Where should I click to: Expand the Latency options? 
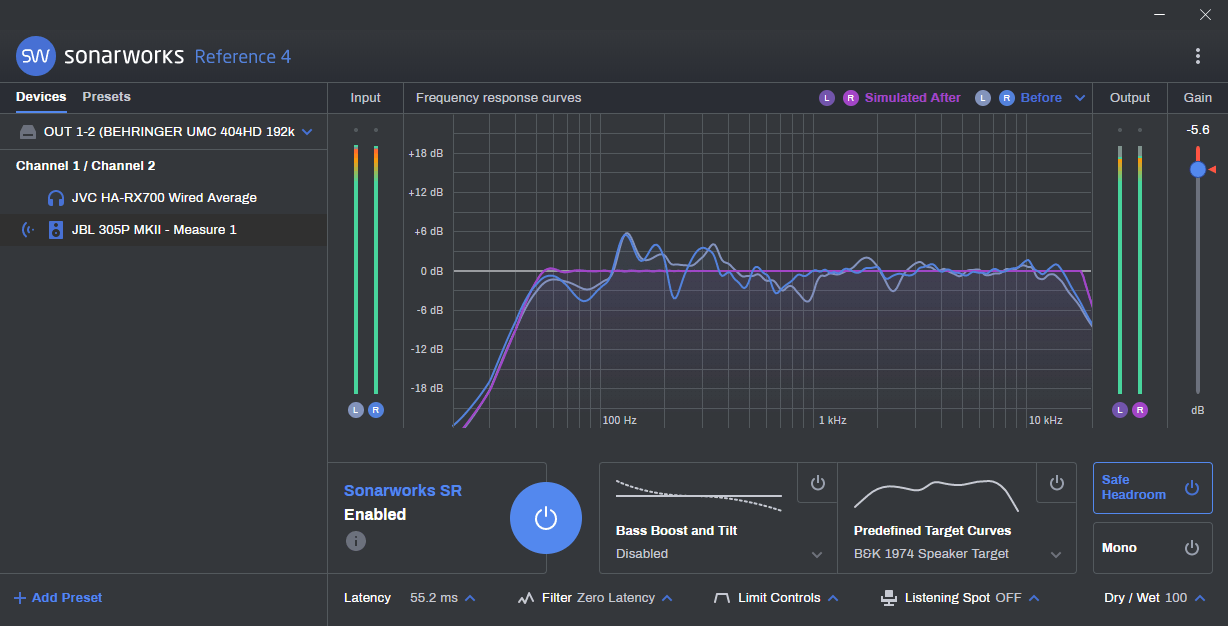(x=470, y=598)
